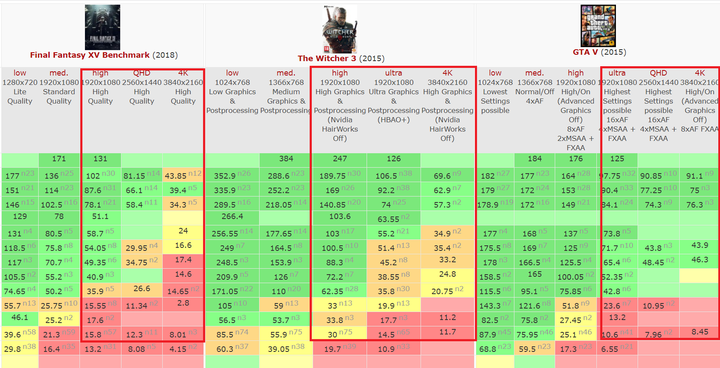The height and width of the screenshot is (368, 720).
Task: Click the 17.4 red cell
Action: 183,261
